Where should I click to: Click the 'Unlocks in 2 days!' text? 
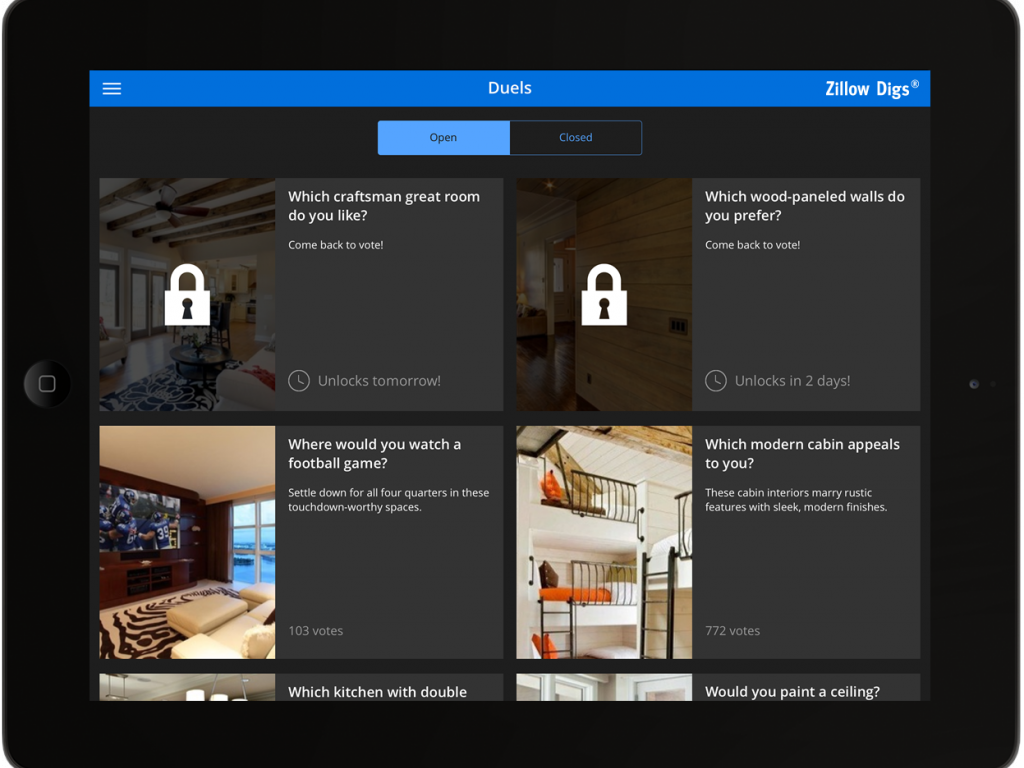(792, 381)
